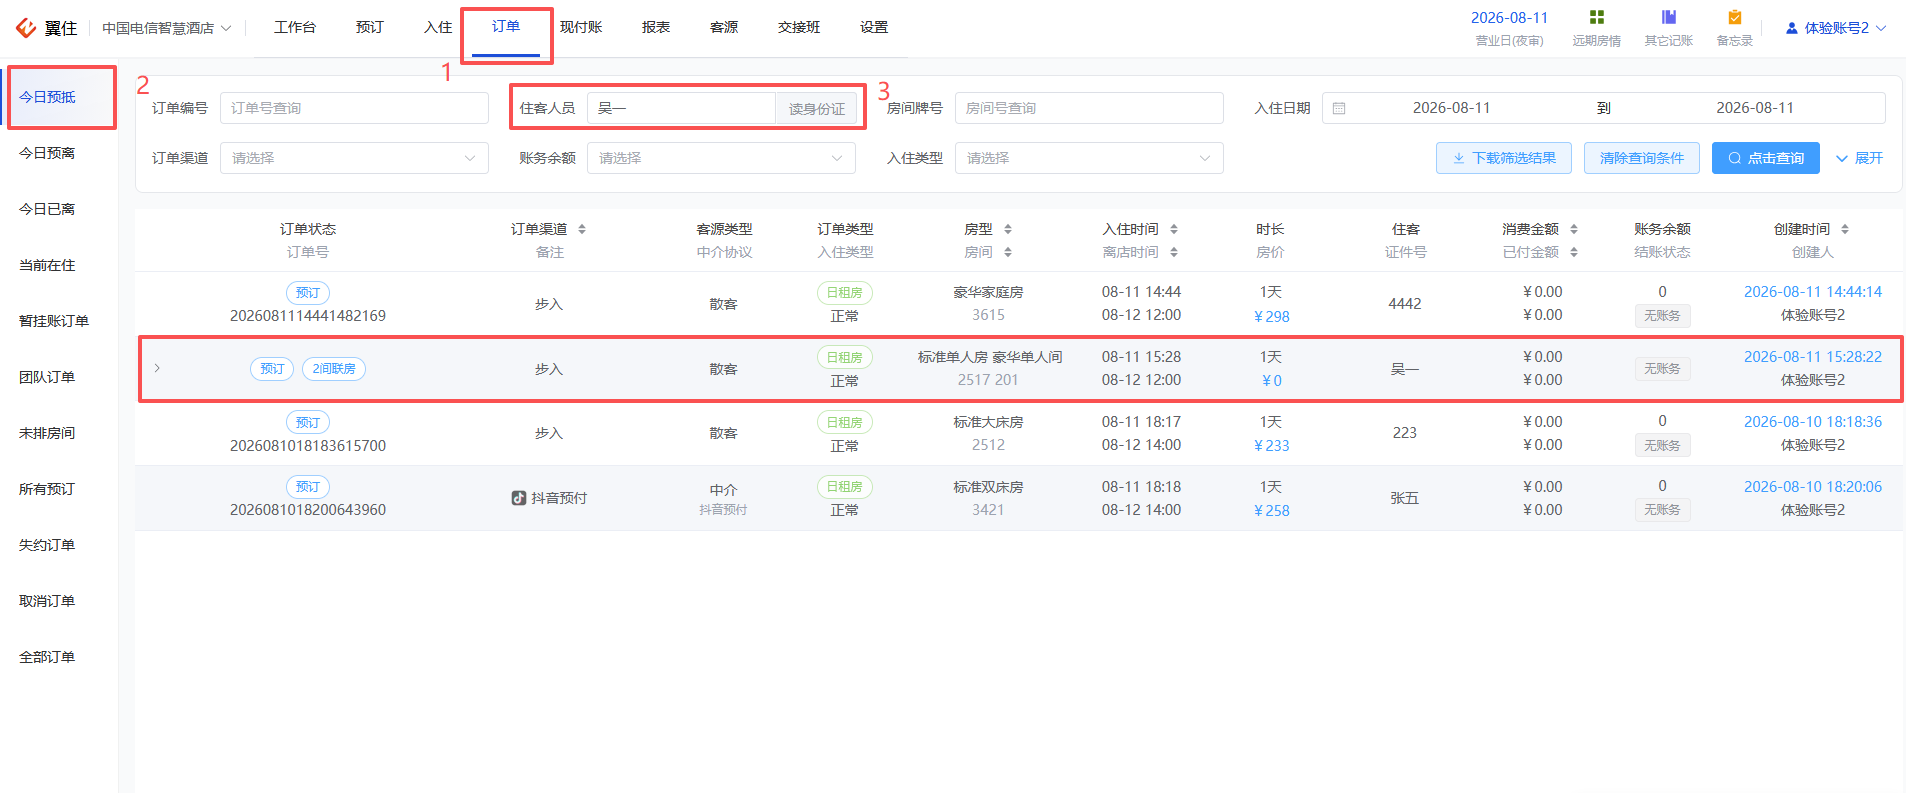Open the 其它记账 icon
This screenshot has width=1906, height=793.
[x=1668, y=17]
